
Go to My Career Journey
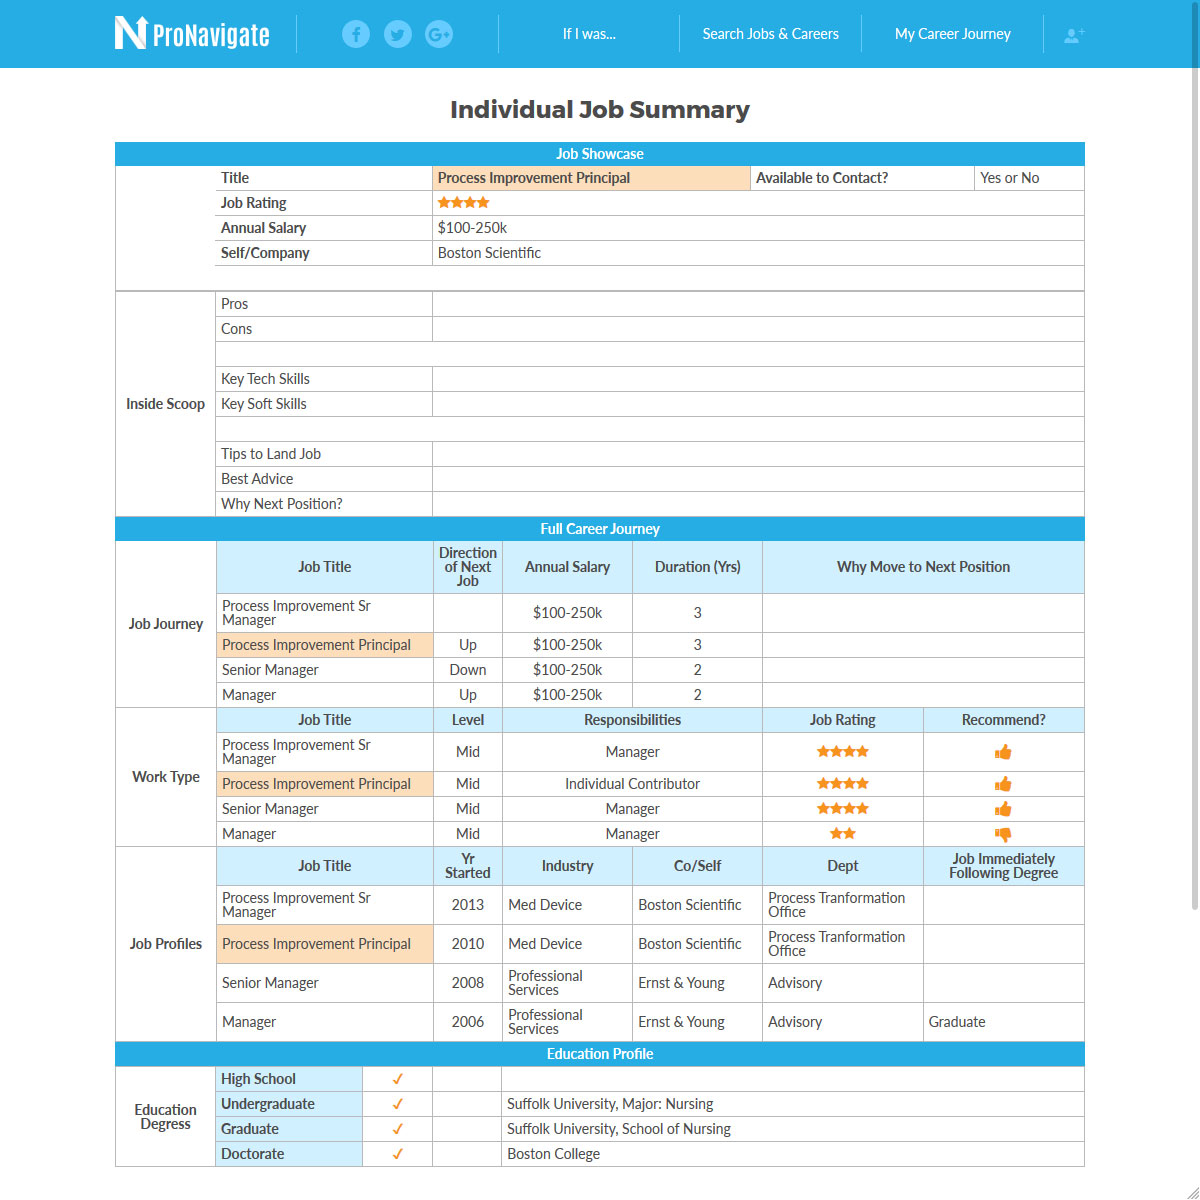point(952,34)
